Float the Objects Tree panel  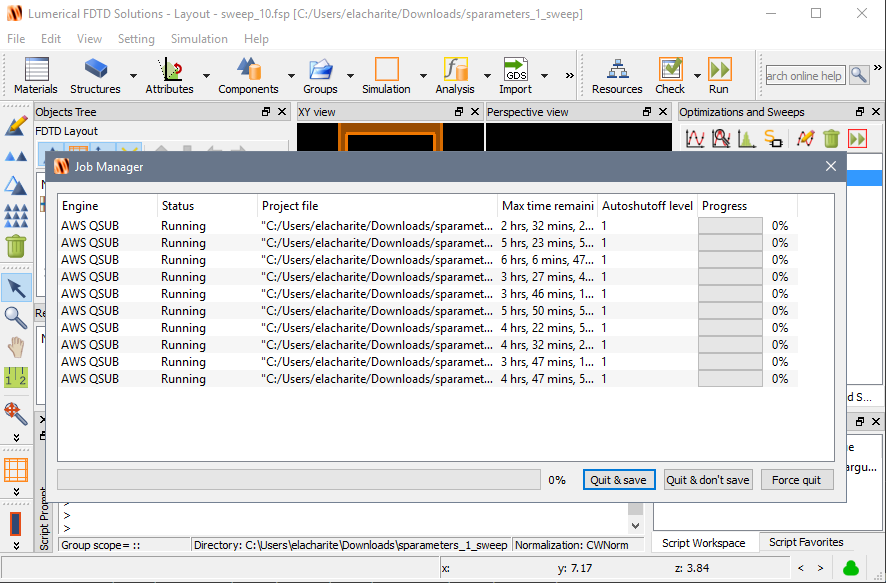(266, 112)
